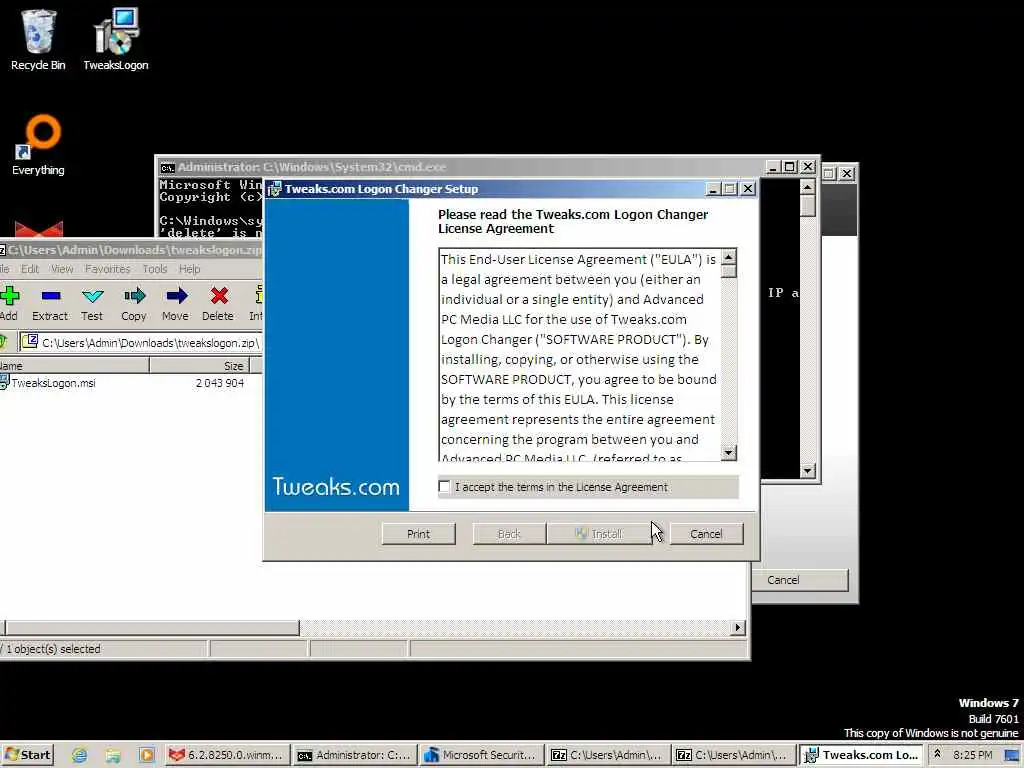Click the Copy icon in 7-Zip
The width and height of the screenshot is (1024, 768).
pos(134,304)
